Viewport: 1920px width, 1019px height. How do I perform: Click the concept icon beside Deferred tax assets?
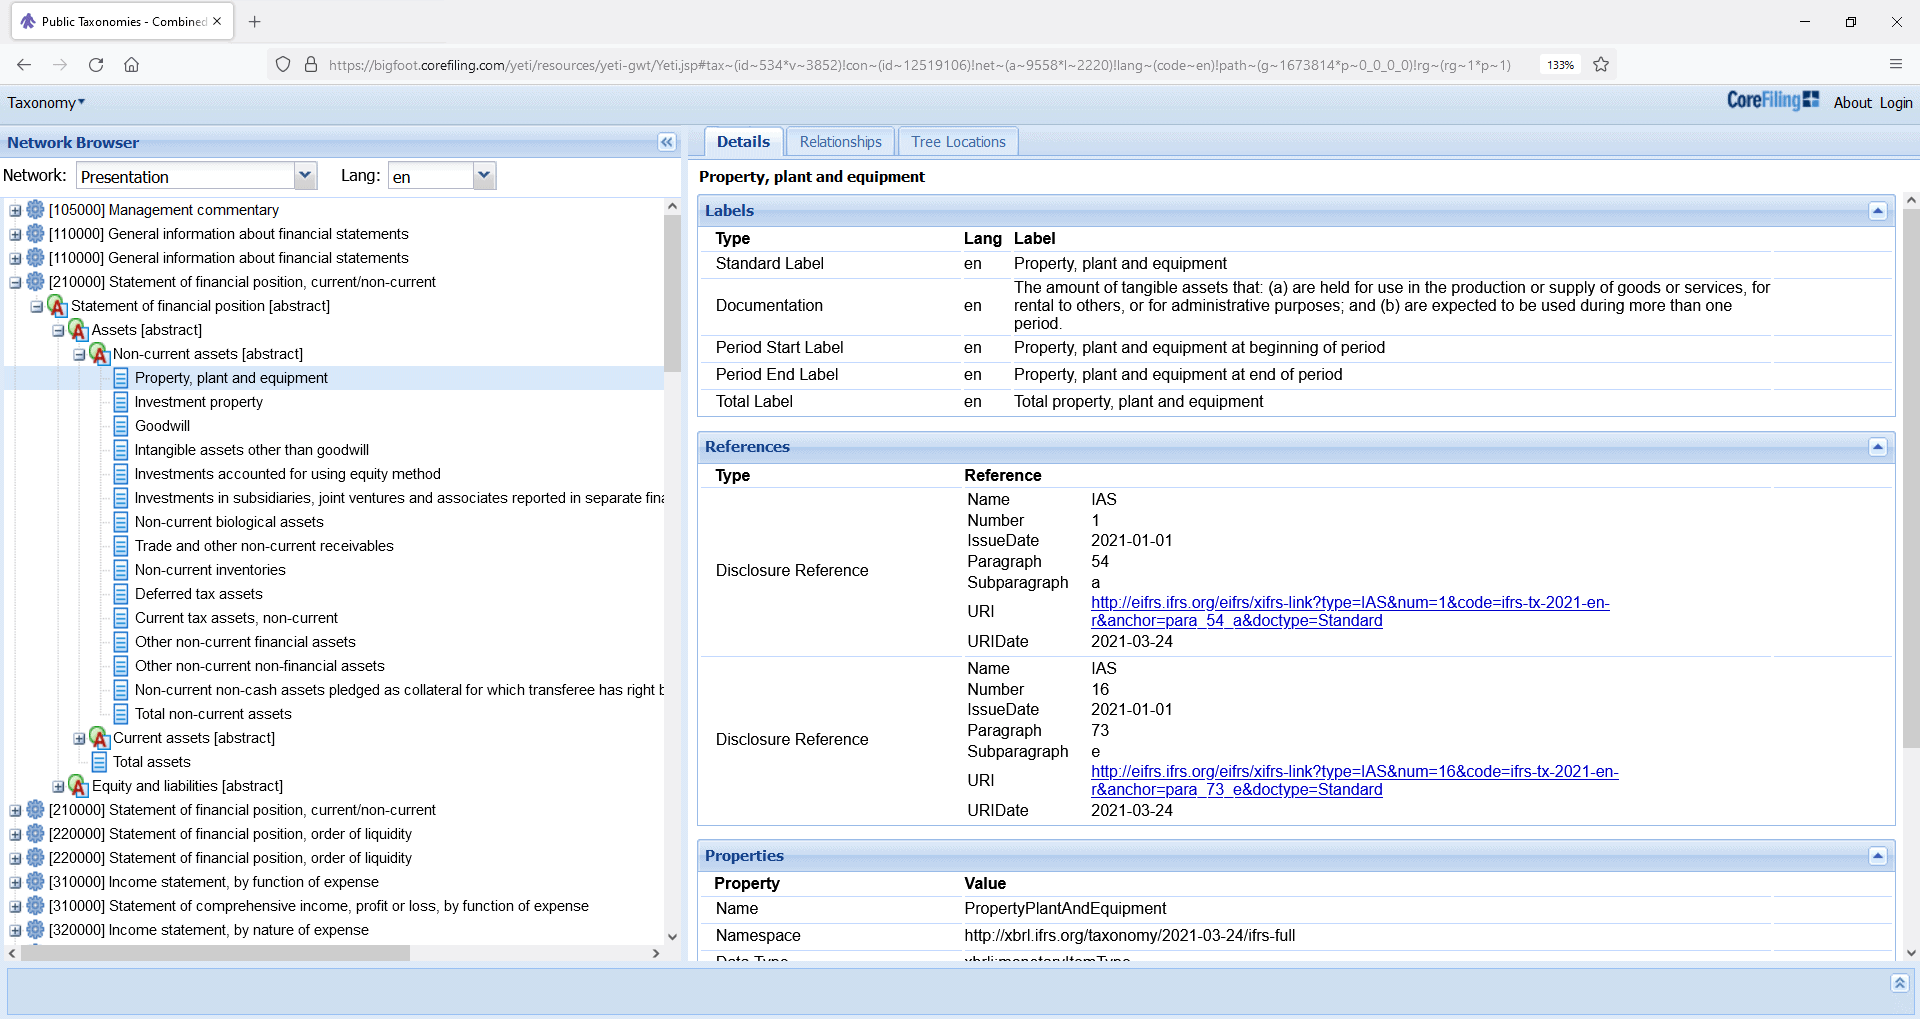[121, 594]
